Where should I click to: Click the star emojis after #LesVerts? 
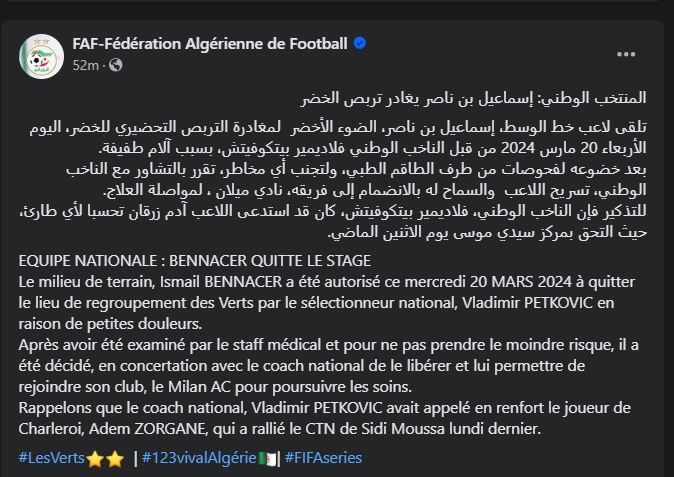click(107, 458)
